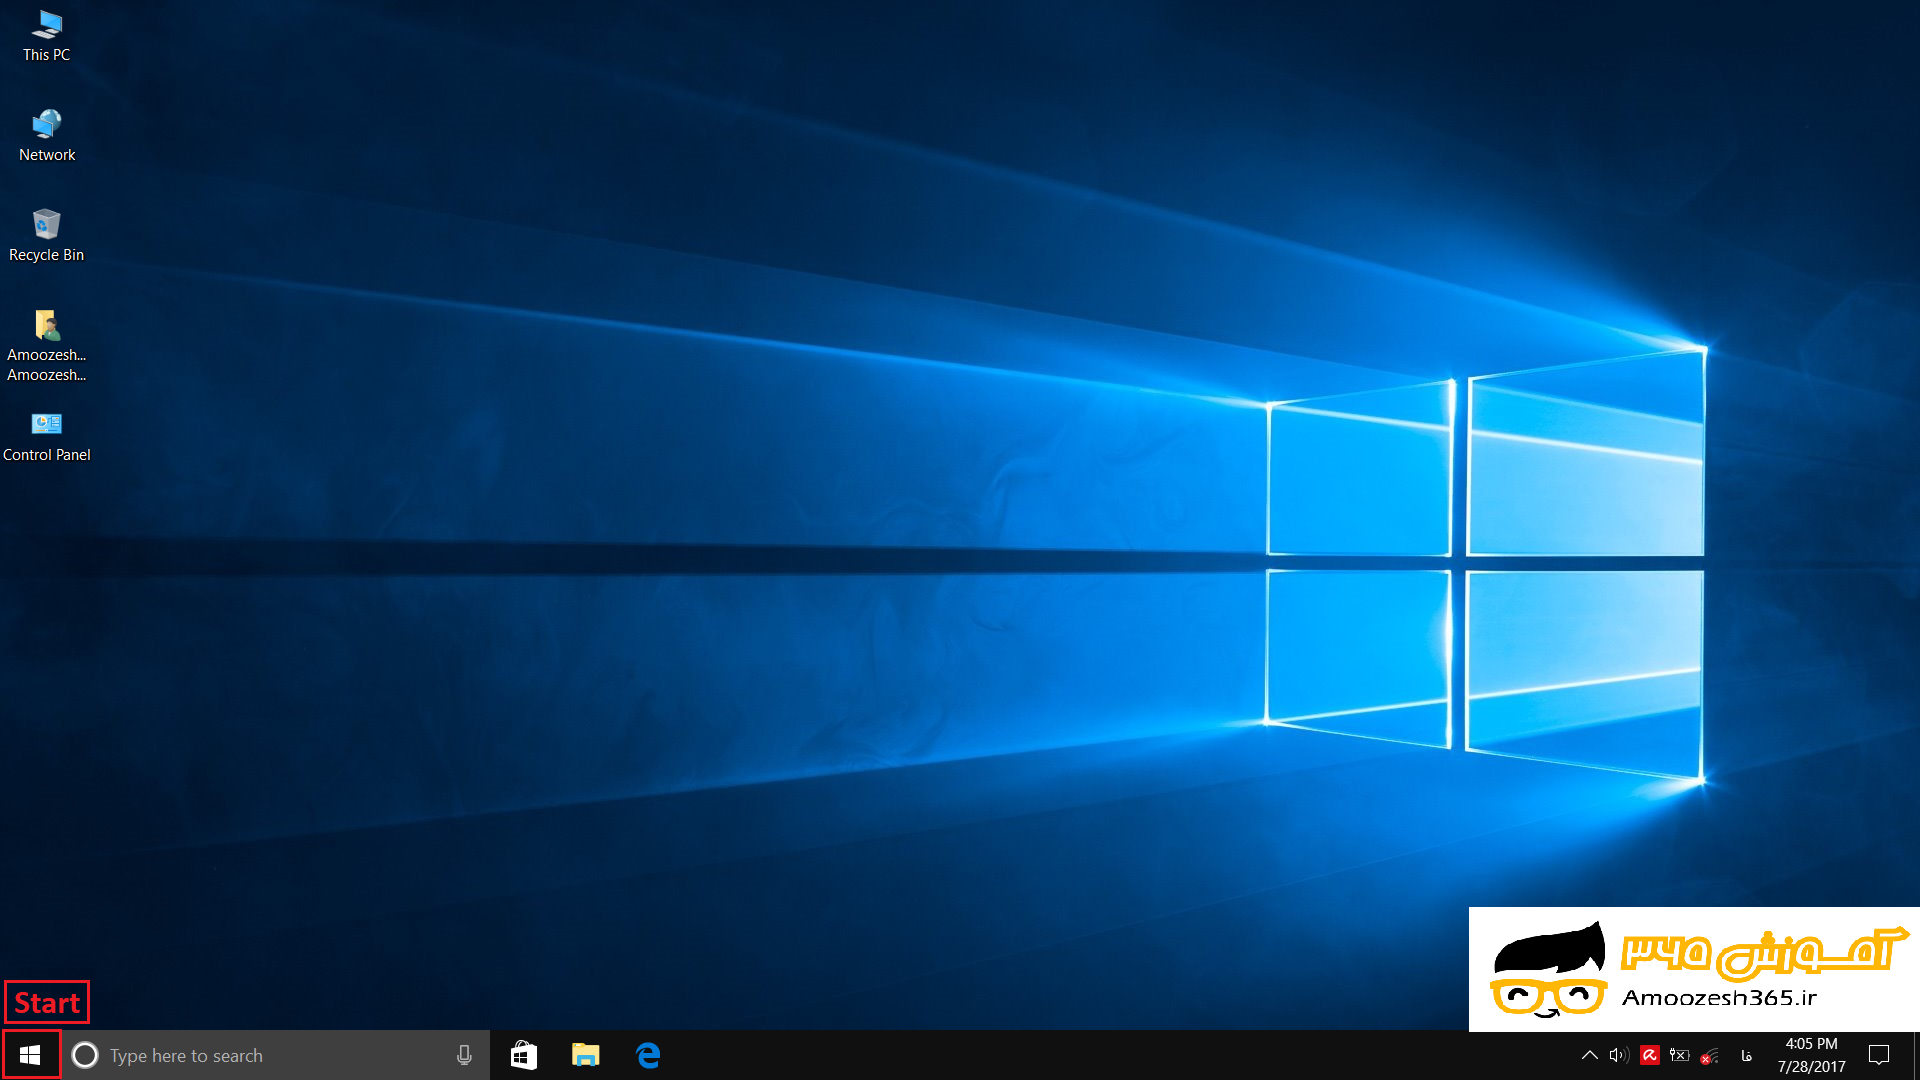The width and height of the screenshot is (1920, 1080).
Task: Launch Microsoft Store from the taskbar
Action: coord(524,1055)
